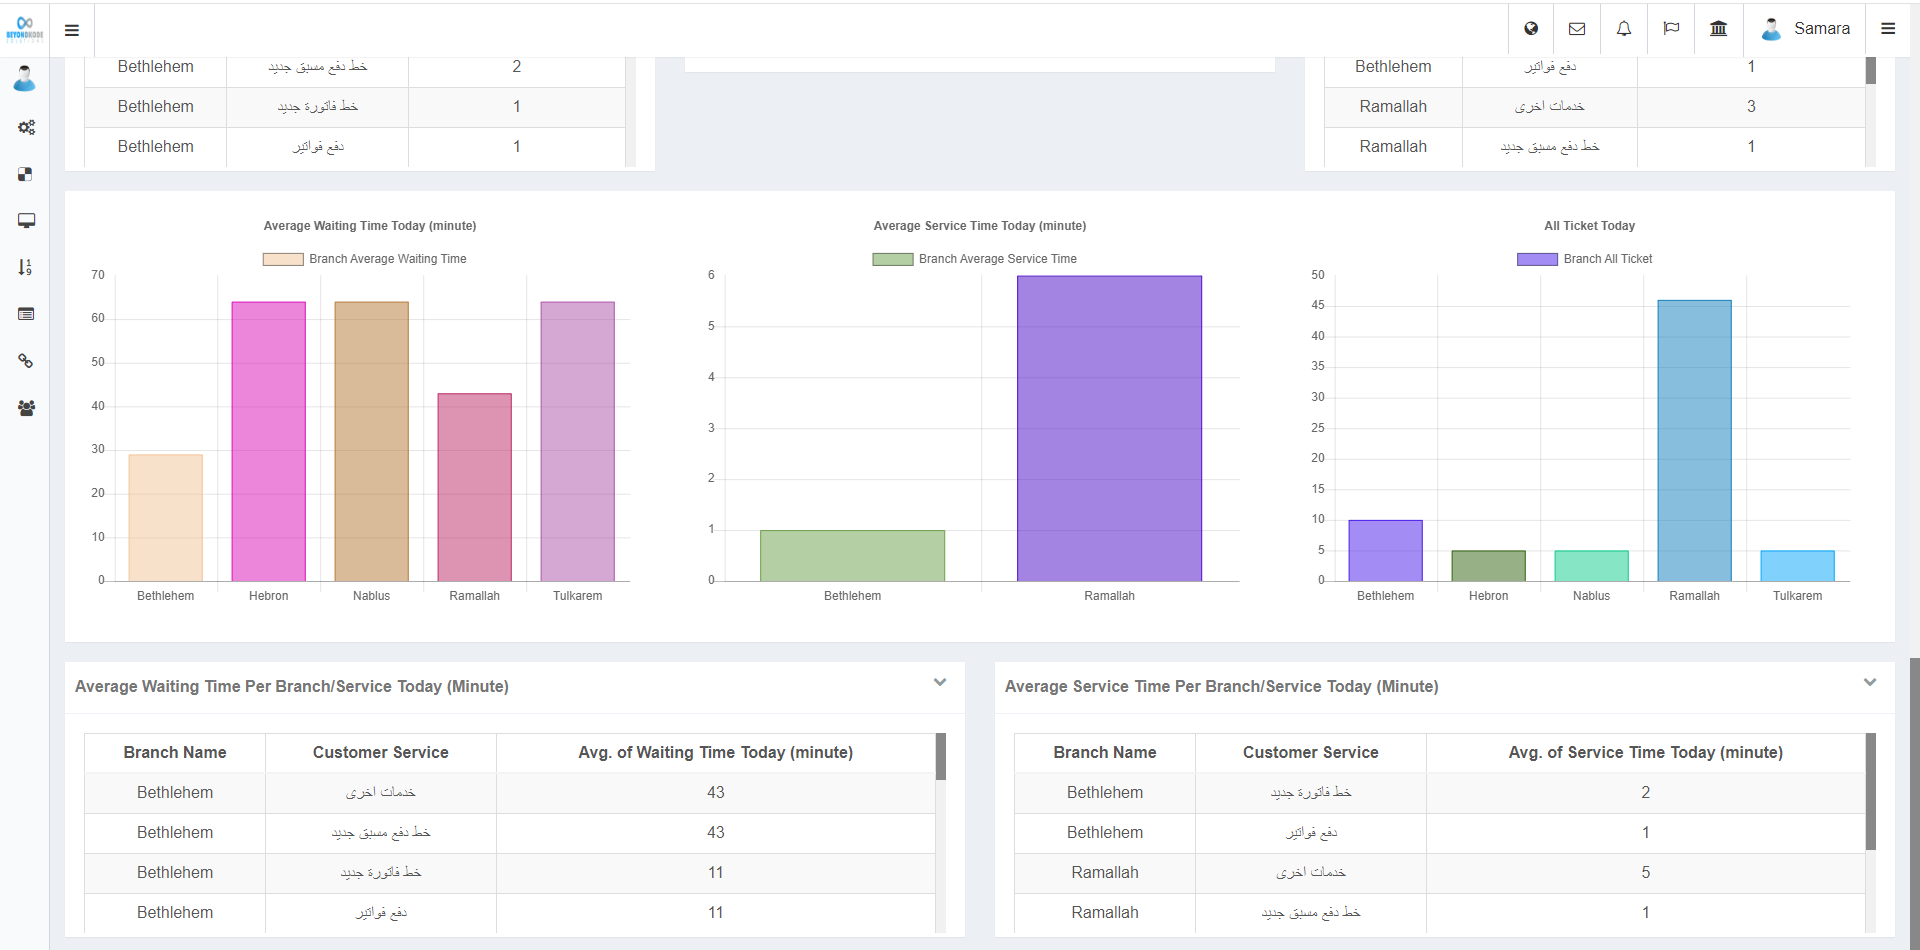
Task: Open the pie chart dashboard sidebar icon
Action: coord(25,174)
